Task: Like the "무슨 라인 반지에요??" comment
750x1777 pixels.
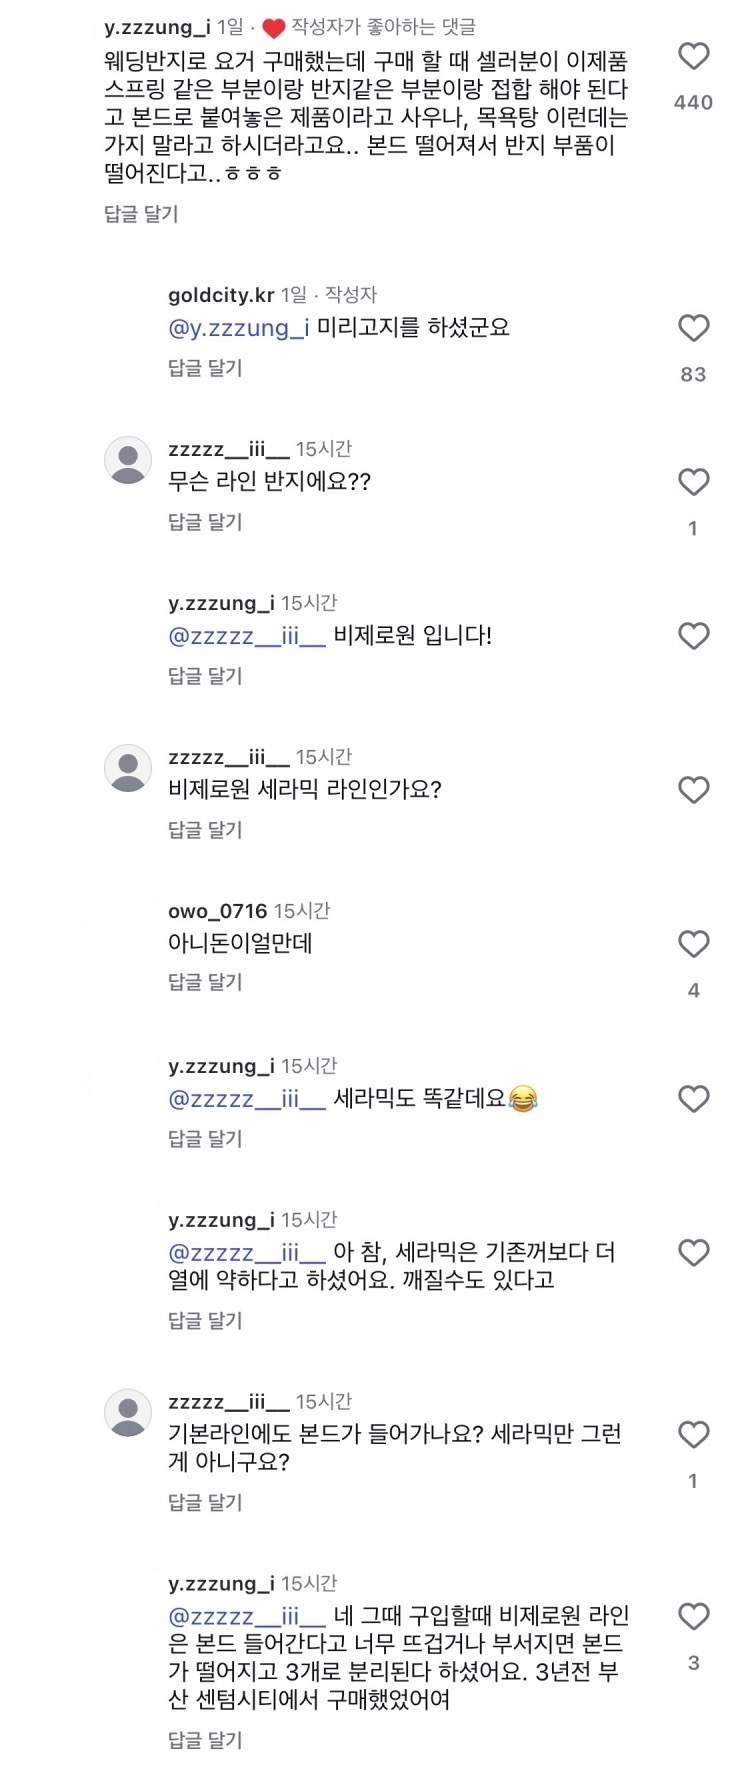Action: click(x=693, y=482)
